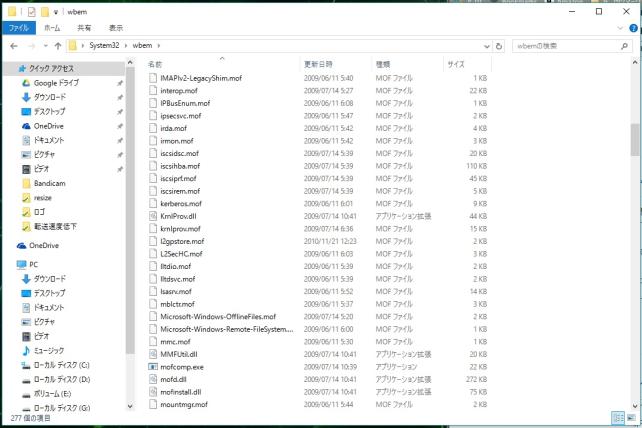Open ローカル ディスク (C:)

coord(61,365)
